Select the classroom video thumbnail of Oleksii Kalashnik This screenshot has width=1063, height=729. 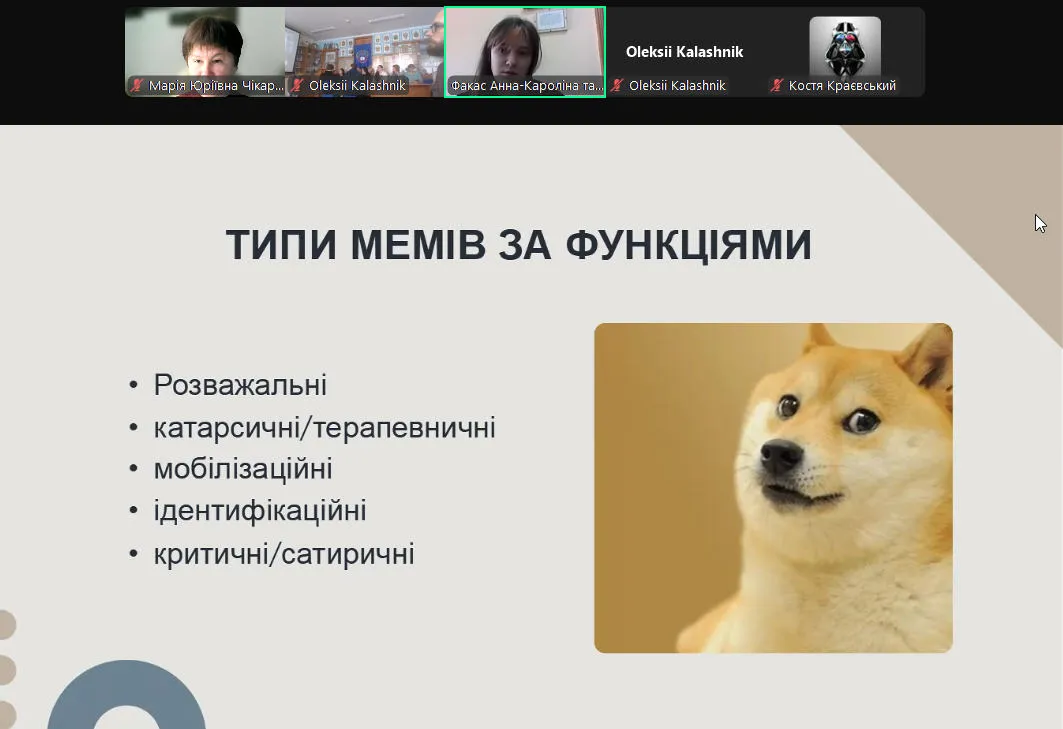365,52
